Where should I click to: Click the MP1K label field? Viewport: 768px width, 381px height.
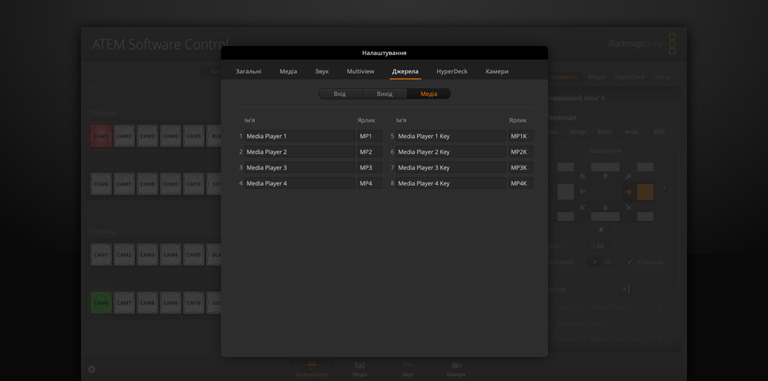click(521, 136)
